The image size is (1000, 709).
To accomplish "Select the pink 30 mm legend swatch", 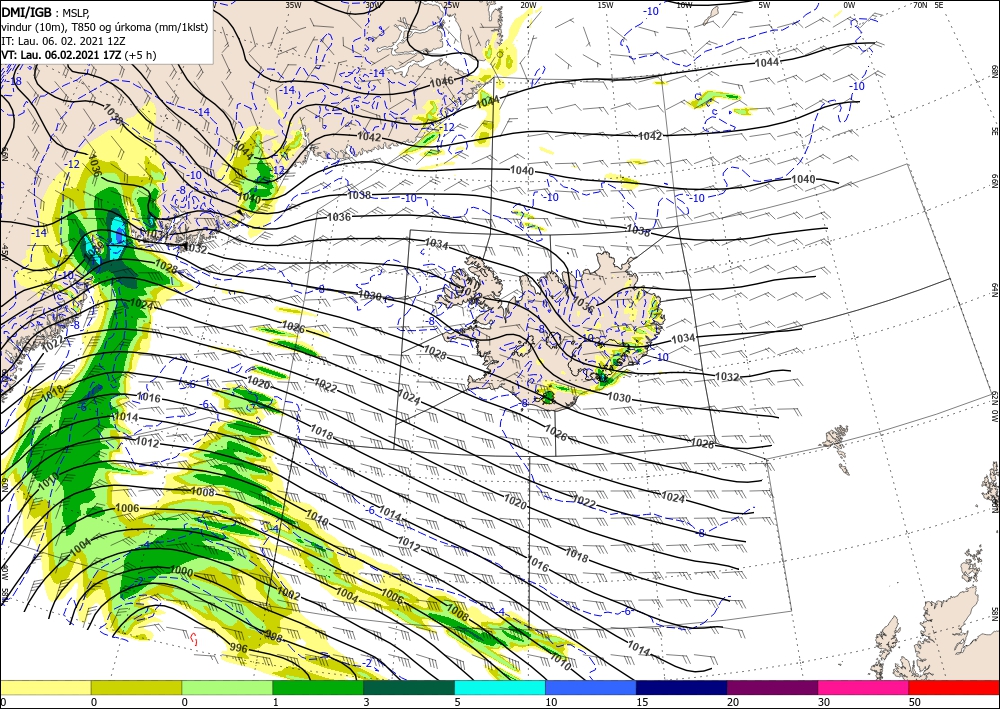I will point(864,687).
